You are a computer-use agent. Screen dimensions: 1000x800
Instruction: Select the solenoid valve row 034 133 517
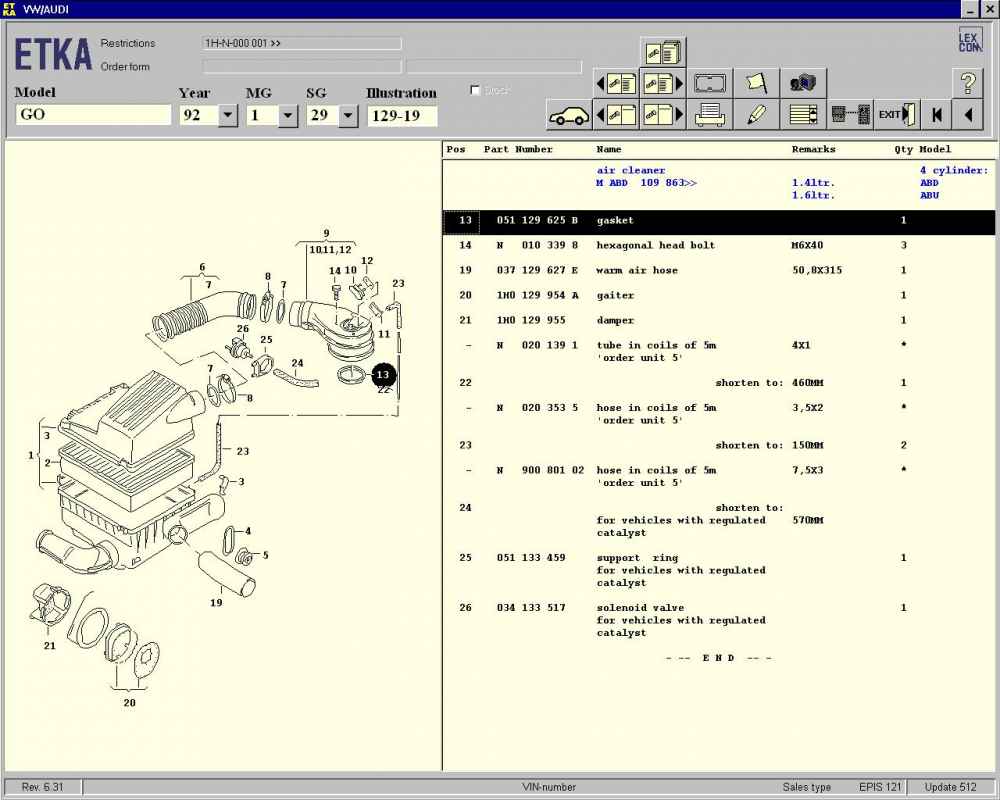click(719, 620)
